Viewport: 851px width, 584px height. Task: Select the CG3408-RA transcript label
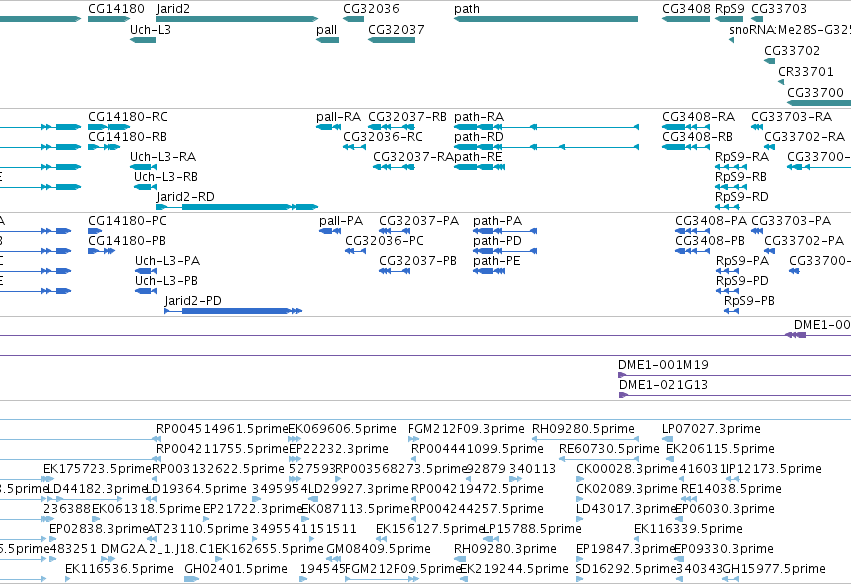698,117
